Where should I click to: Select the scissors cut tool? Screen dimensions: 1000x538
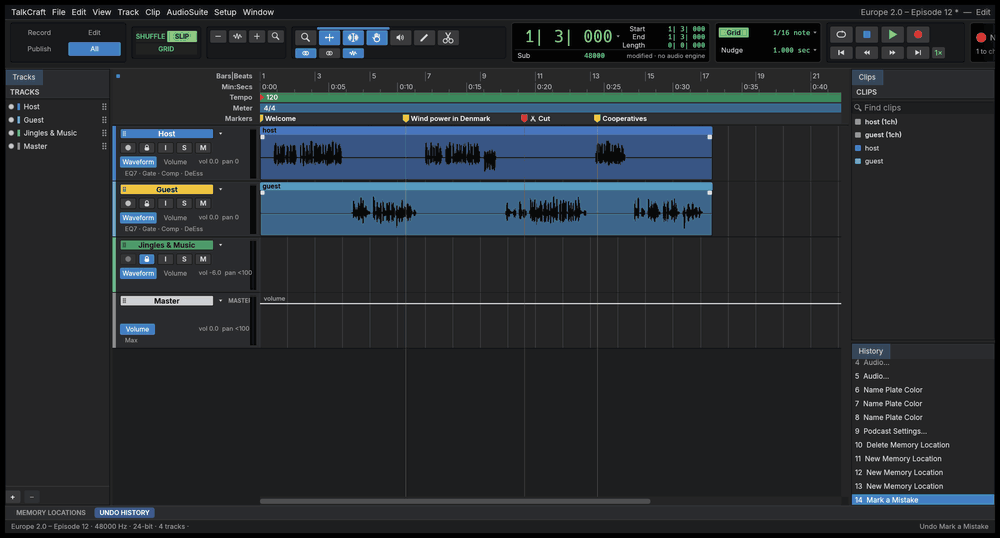448,38
